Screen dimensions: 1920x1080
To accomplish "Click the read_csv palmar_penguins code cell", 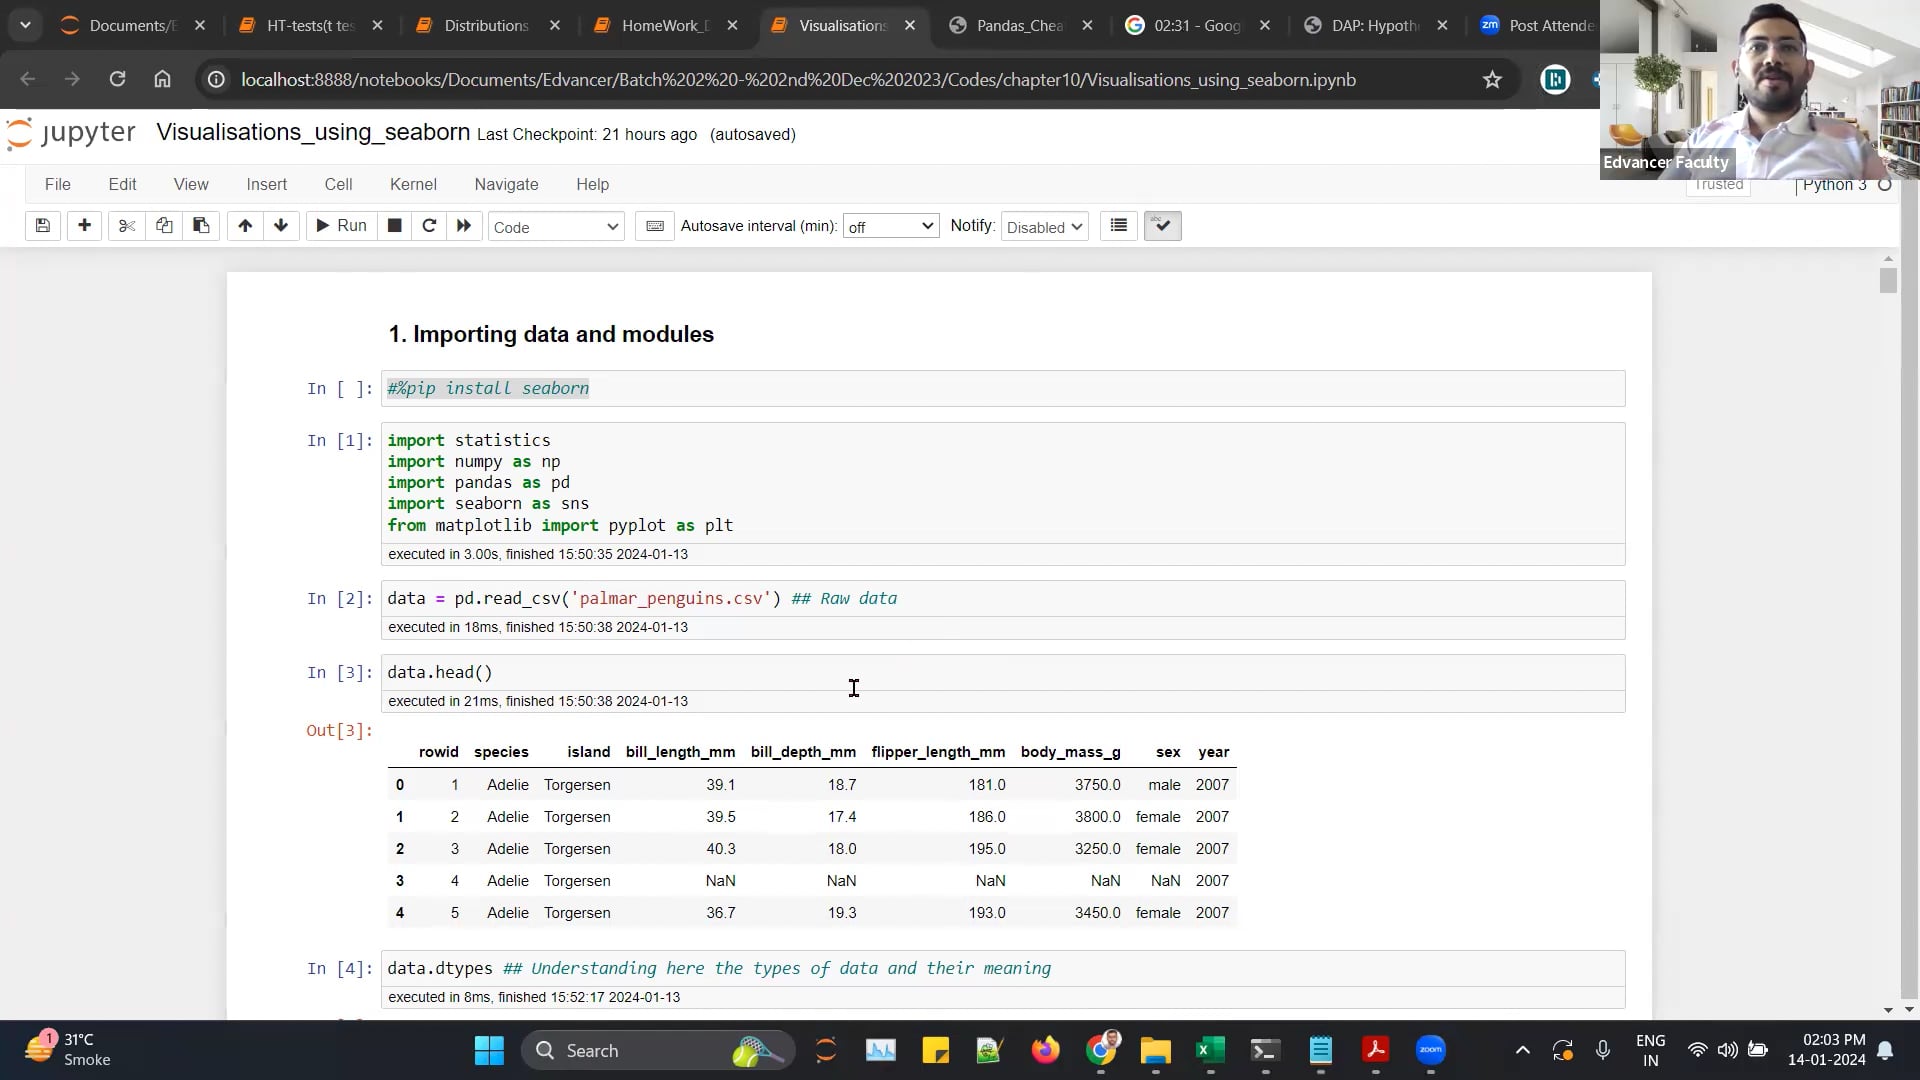I will click(x=1003, y=598).
